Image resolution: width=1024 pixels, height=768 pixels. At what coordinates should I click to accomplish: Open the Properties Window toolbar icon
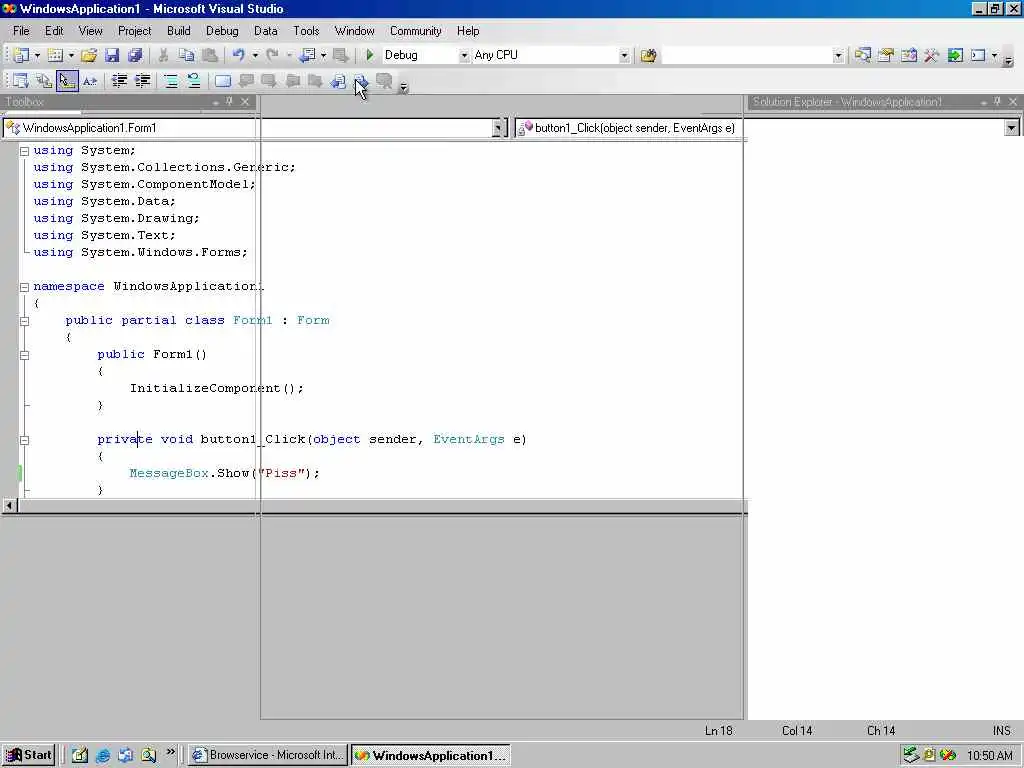(886, 56)
